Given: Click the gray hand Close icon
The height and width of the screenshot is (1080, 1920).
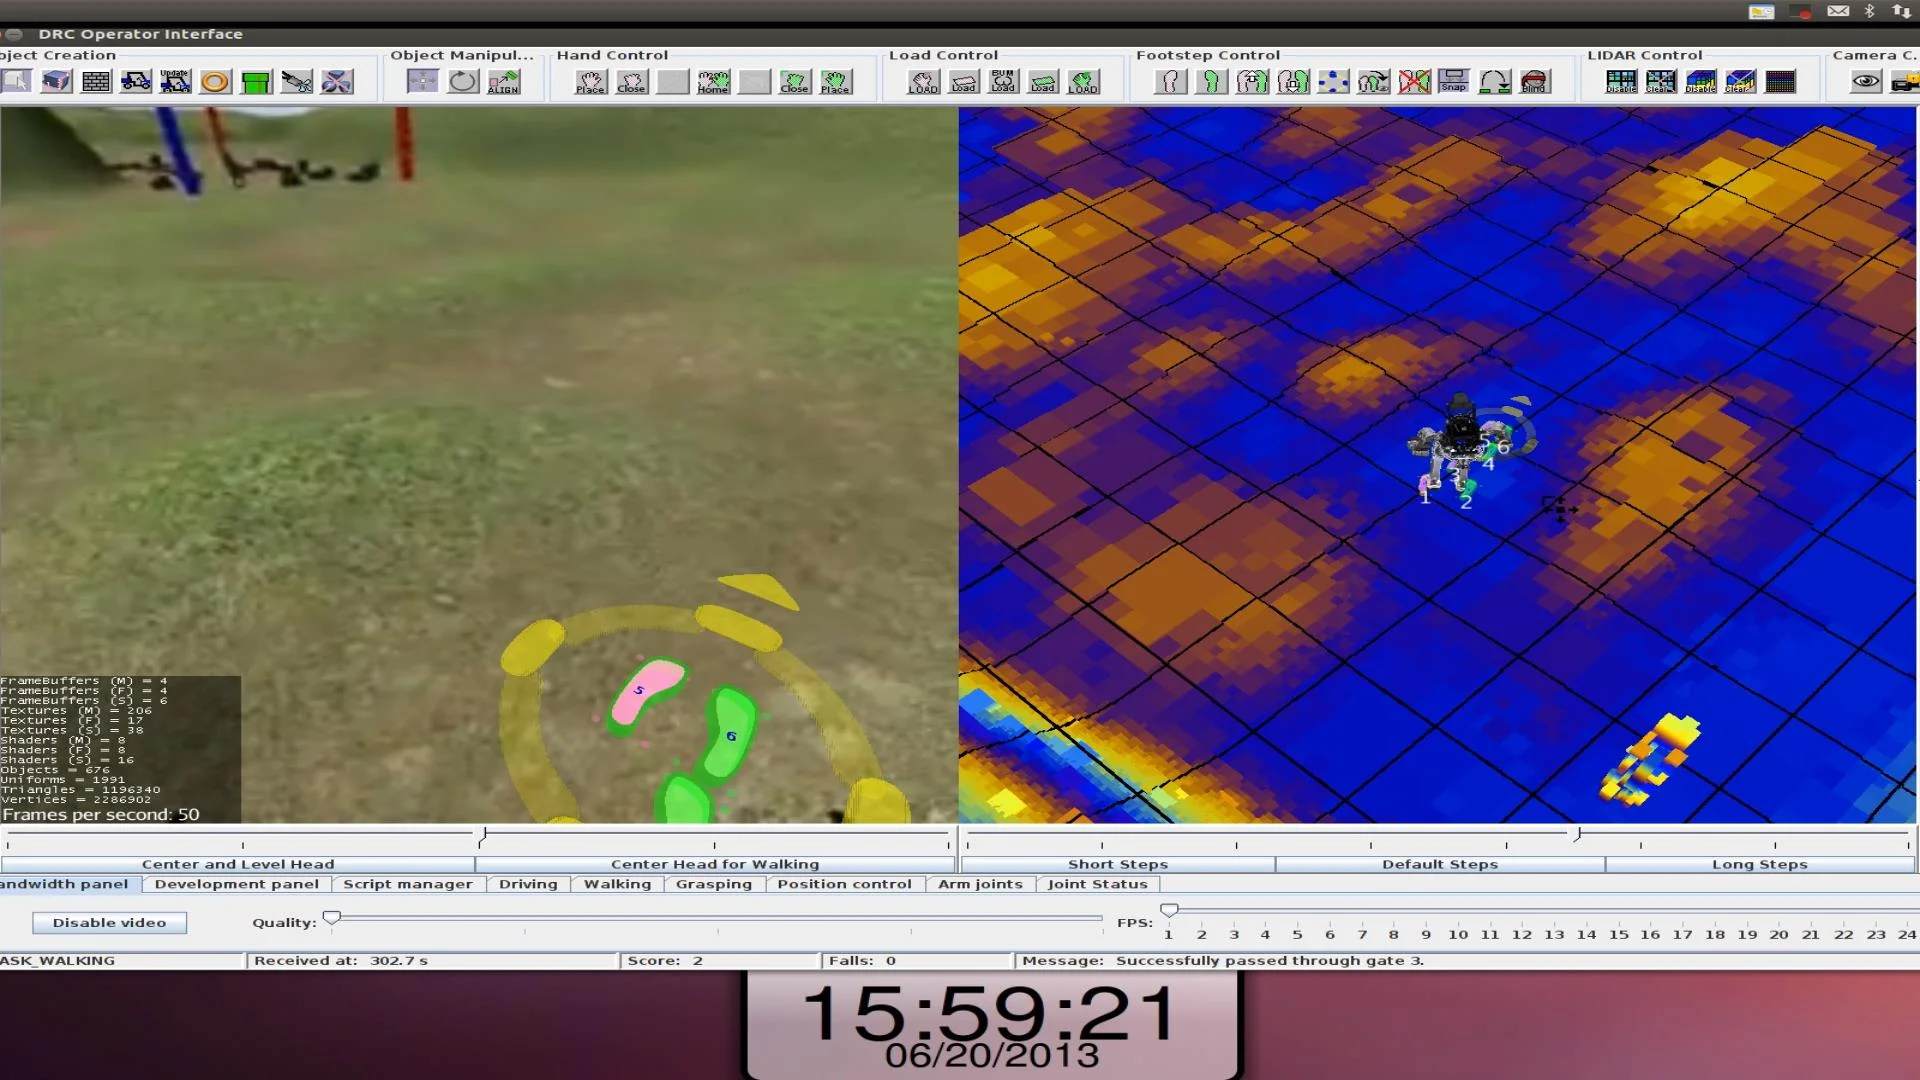Looking at the screenshot, I should [x=631, y=81].
